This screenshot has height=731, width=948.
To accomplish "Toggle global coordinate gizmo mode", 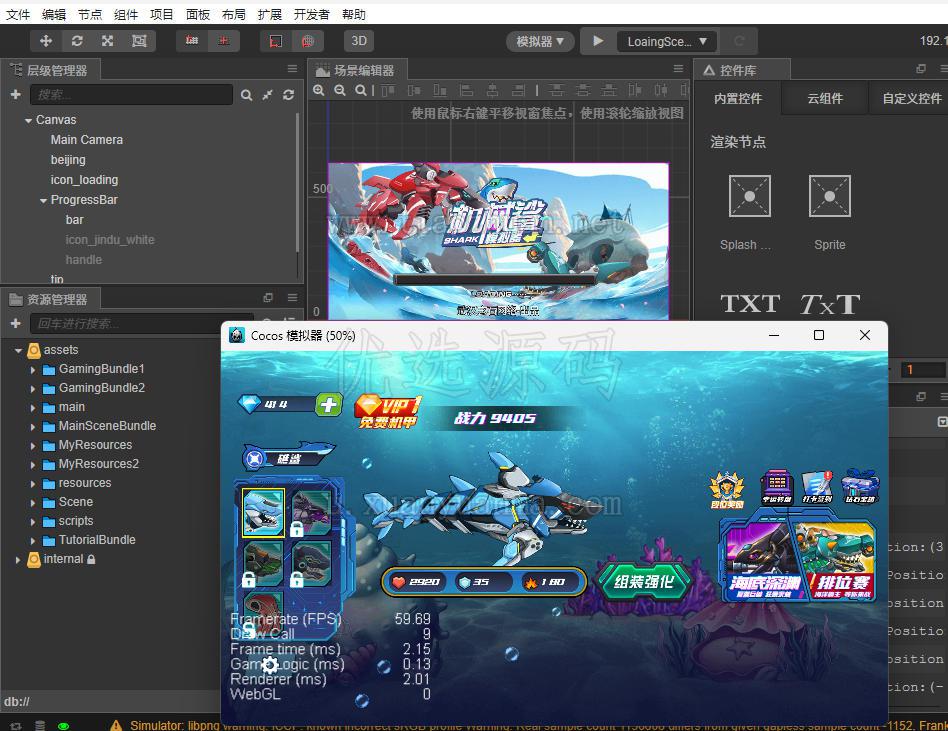I will (308, 41).
